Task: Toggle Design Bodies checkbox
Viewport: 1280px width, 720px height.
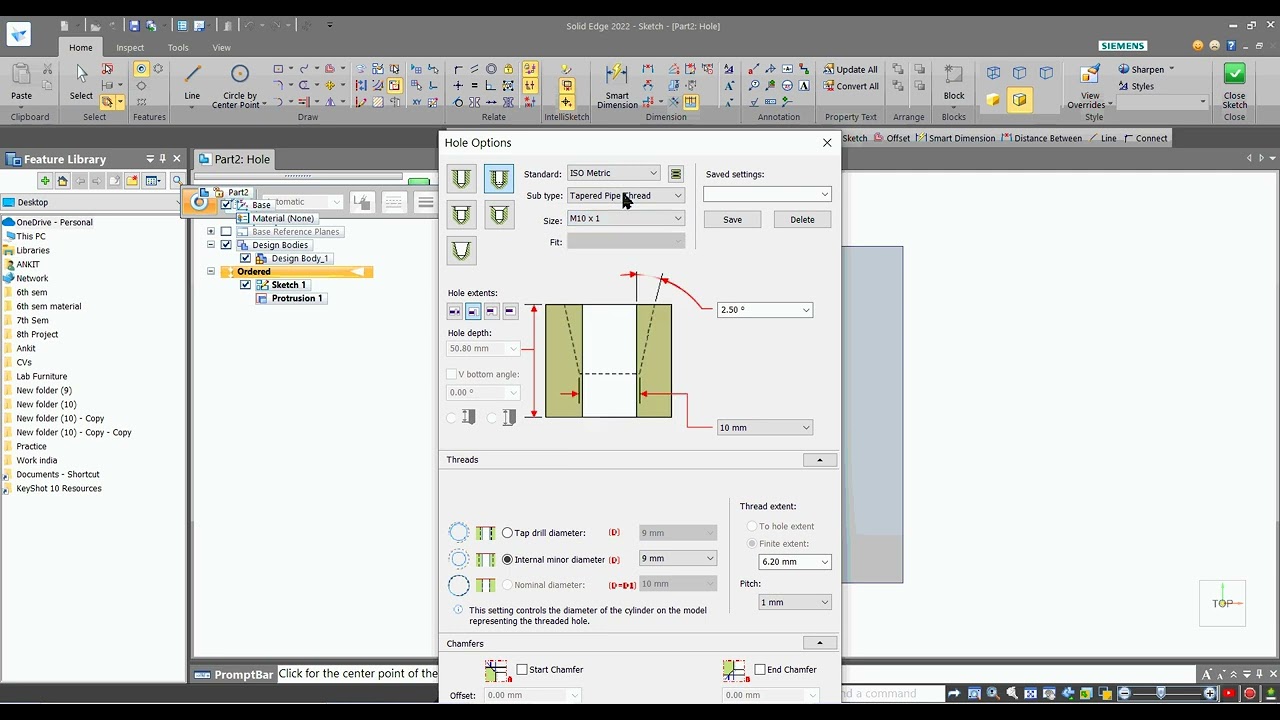Action: pyautogui.click(x=226, y=245)
